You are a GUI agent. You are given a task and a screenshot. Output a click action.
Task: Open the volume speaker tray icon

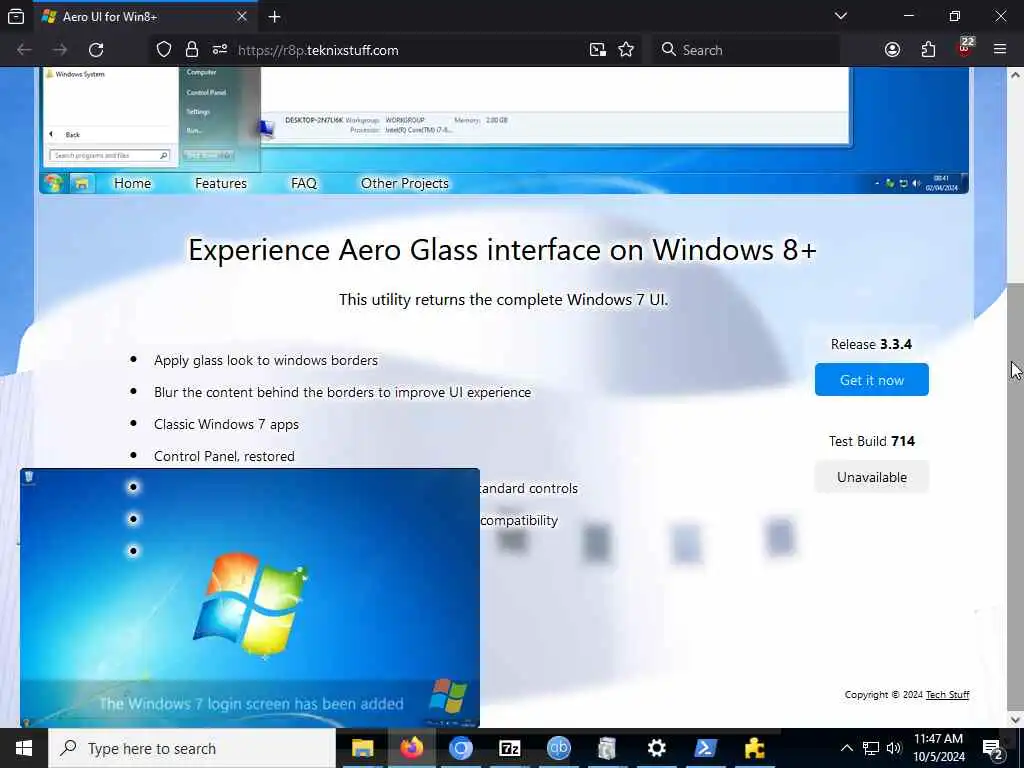pyautogui.click(x=894, y=748)
